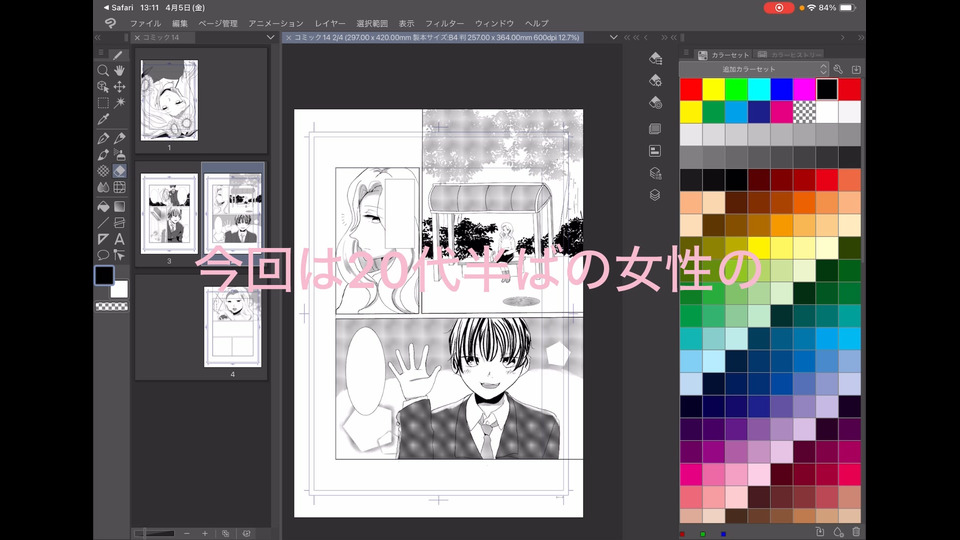
Task: Select the Brush tool
Action: point(103,155)
